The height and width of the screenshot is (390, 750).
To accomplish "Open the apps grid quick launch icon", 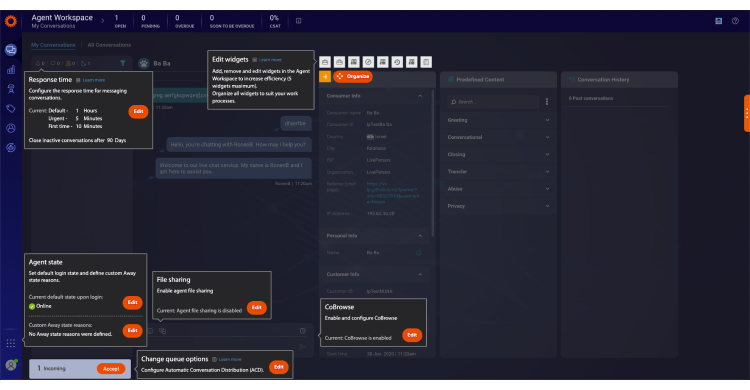I will [11, 343].
